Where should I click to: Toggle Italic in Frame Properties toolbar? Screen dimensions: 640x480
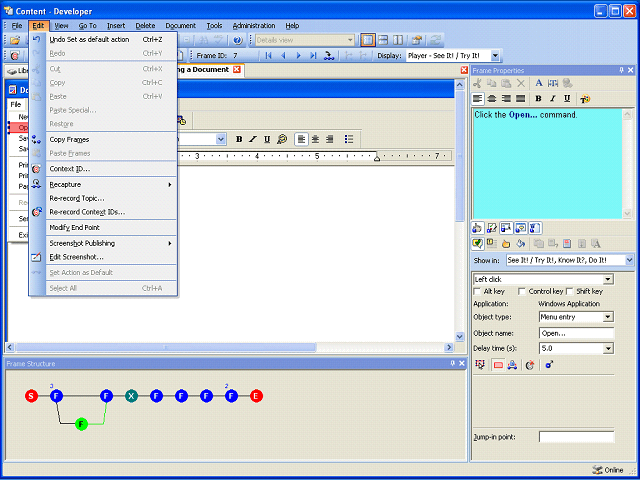tap(553, 98)
